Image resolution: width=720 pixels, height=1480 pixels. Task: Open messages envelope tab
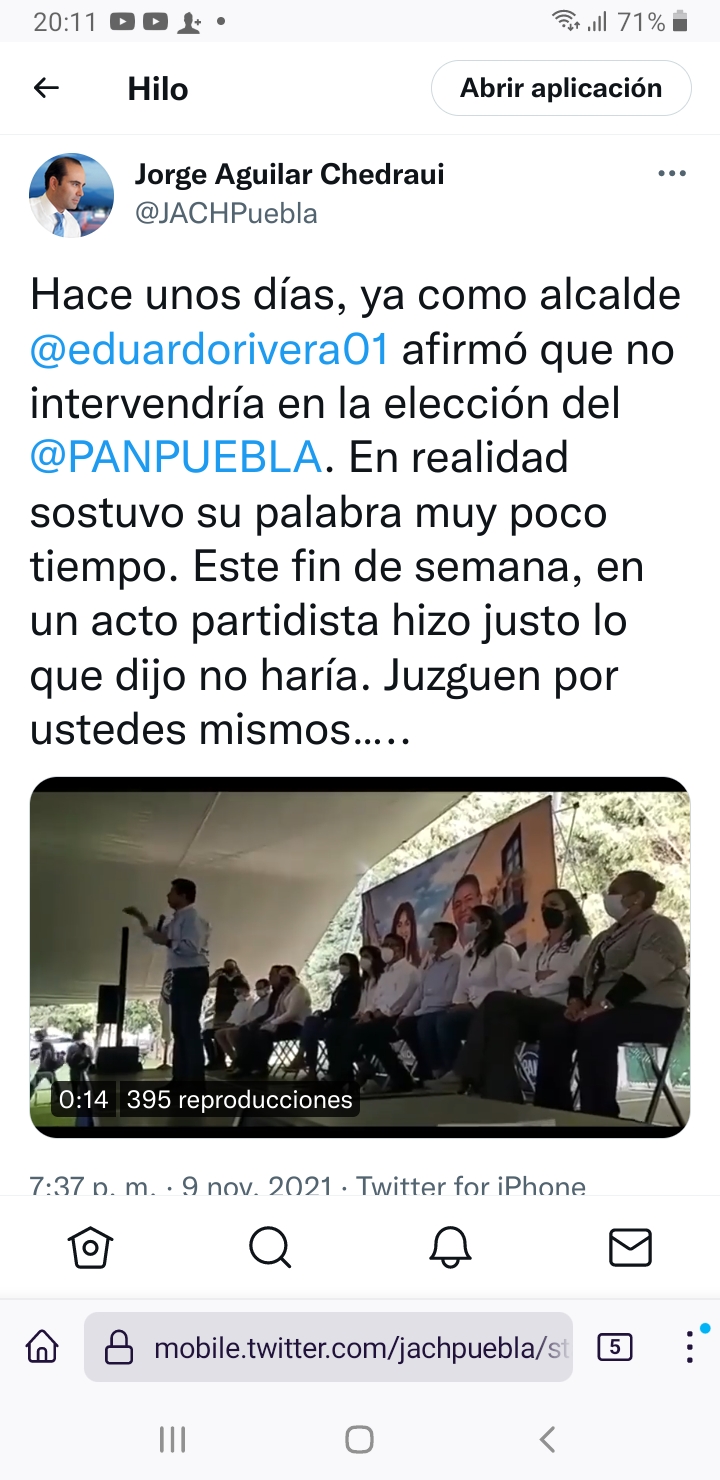[x=630, y=1247]
